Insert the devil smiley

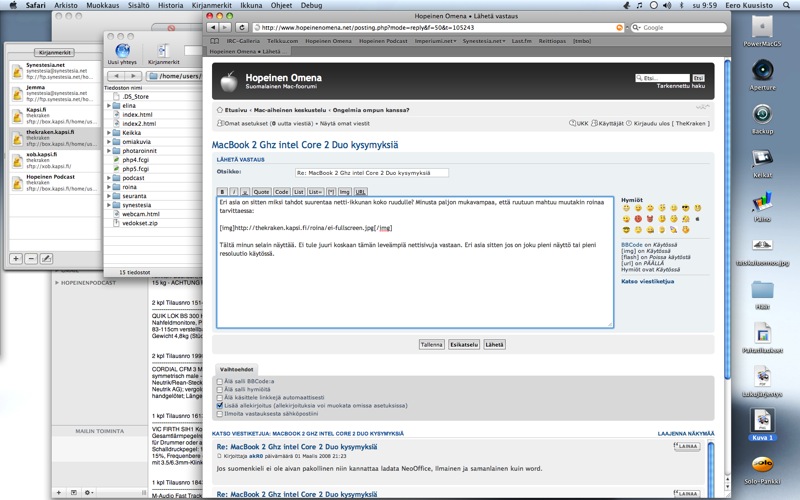tap(649, 219)
